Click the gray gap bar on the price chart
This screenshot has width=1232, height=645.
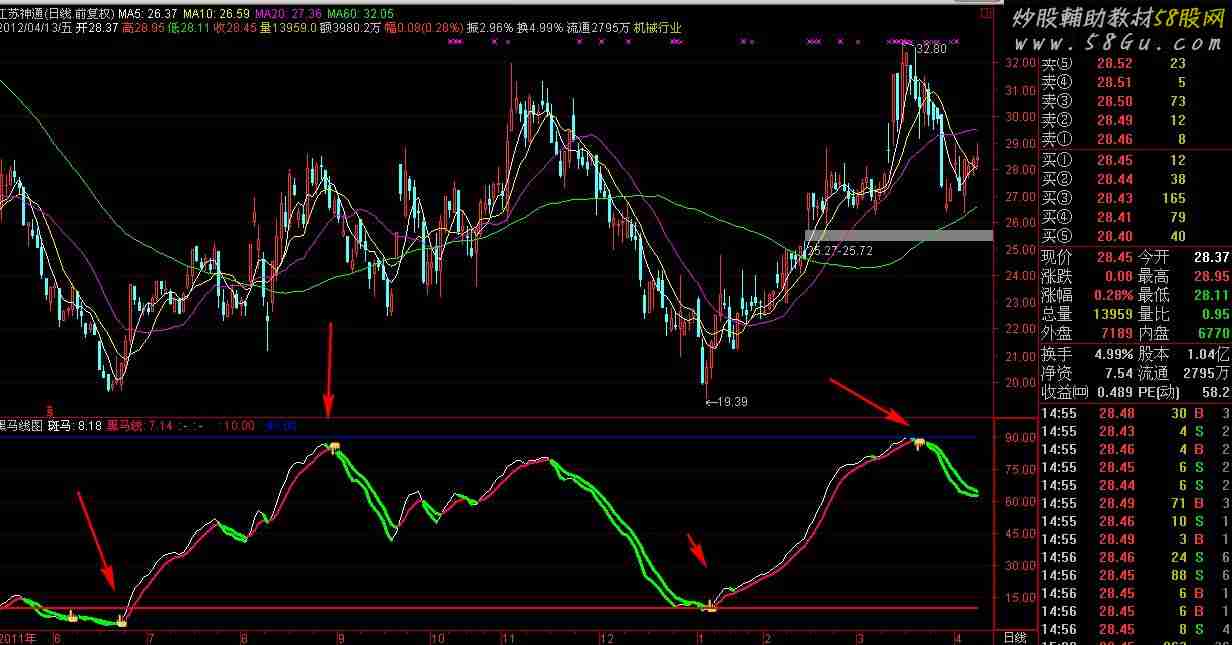(898, 235)
